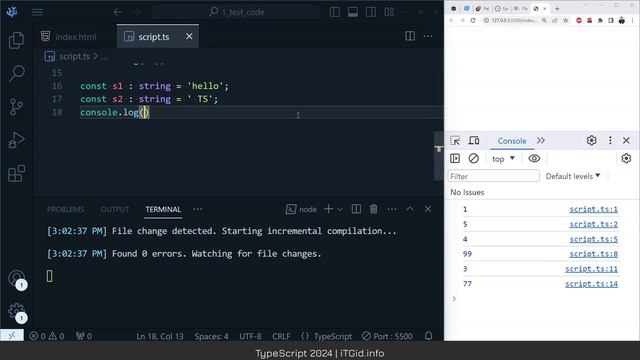Image resolution: width=640 pixels, height=360 pixels.
Task: Click Ln 18, Col 13 status item
Action: [x=160, y=336]
